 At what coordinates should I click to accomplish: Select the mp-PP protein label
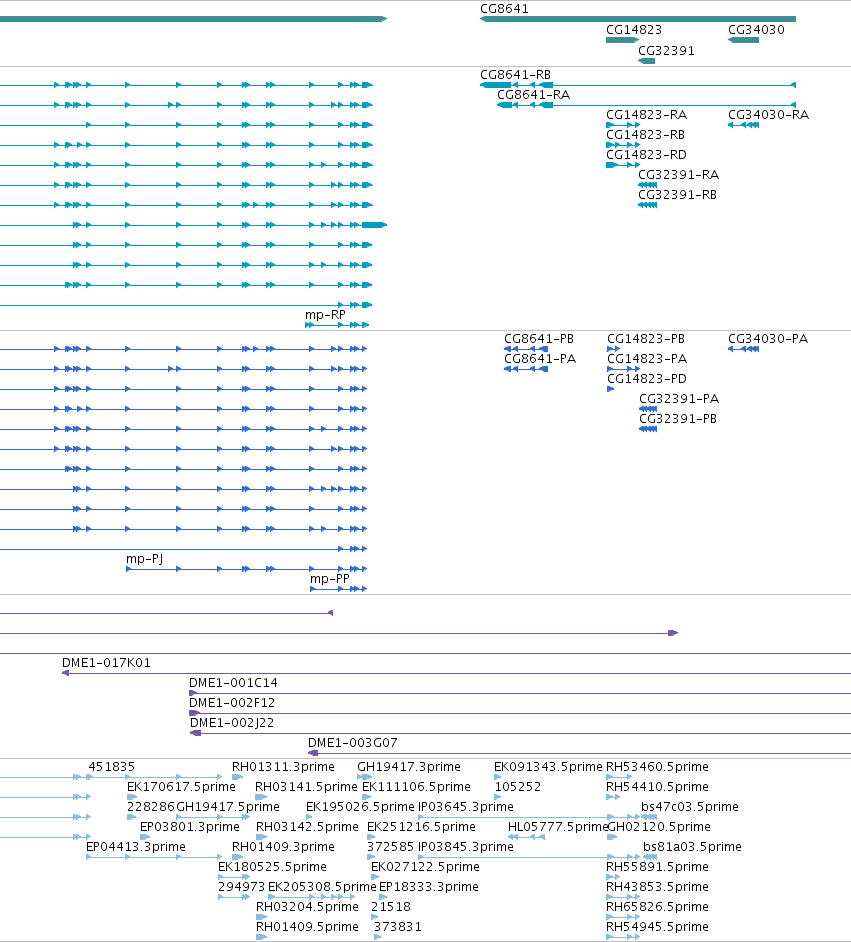[330, 579]
